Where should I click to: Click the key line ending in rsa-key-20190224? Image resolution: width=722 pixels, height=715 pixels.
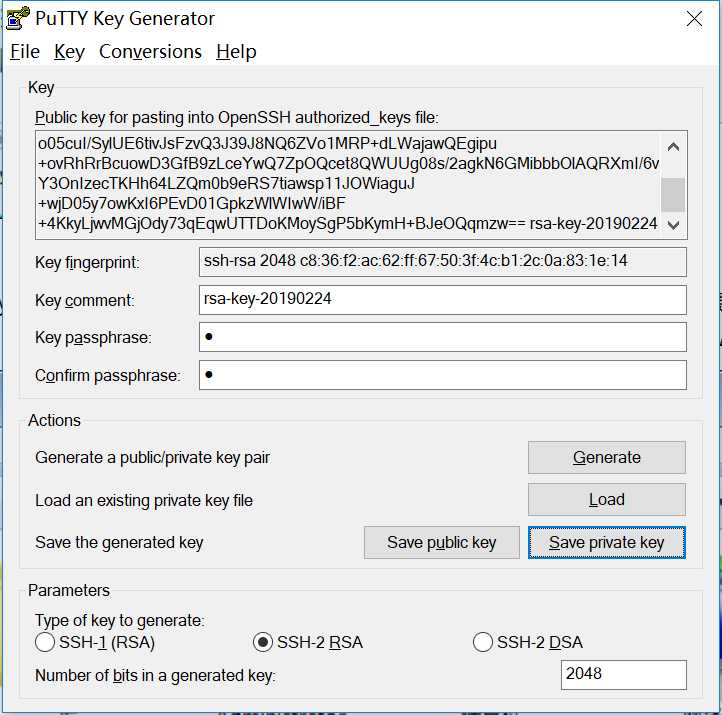coord(348,224)
